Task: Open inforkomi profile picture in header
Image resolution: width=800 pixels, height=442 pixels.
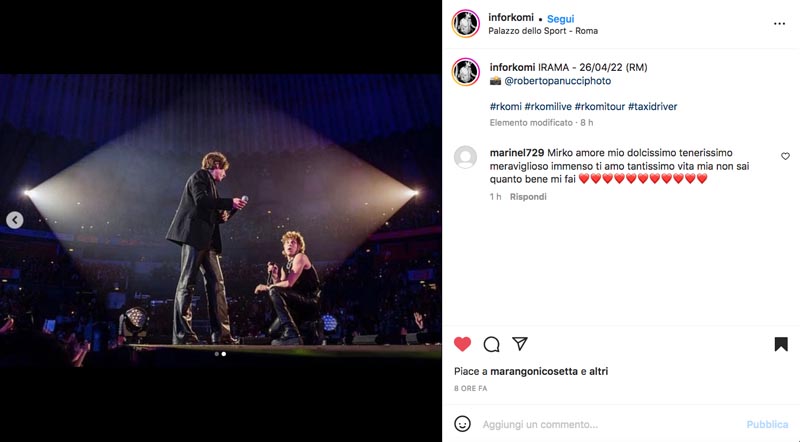Action: click(465, 23)
